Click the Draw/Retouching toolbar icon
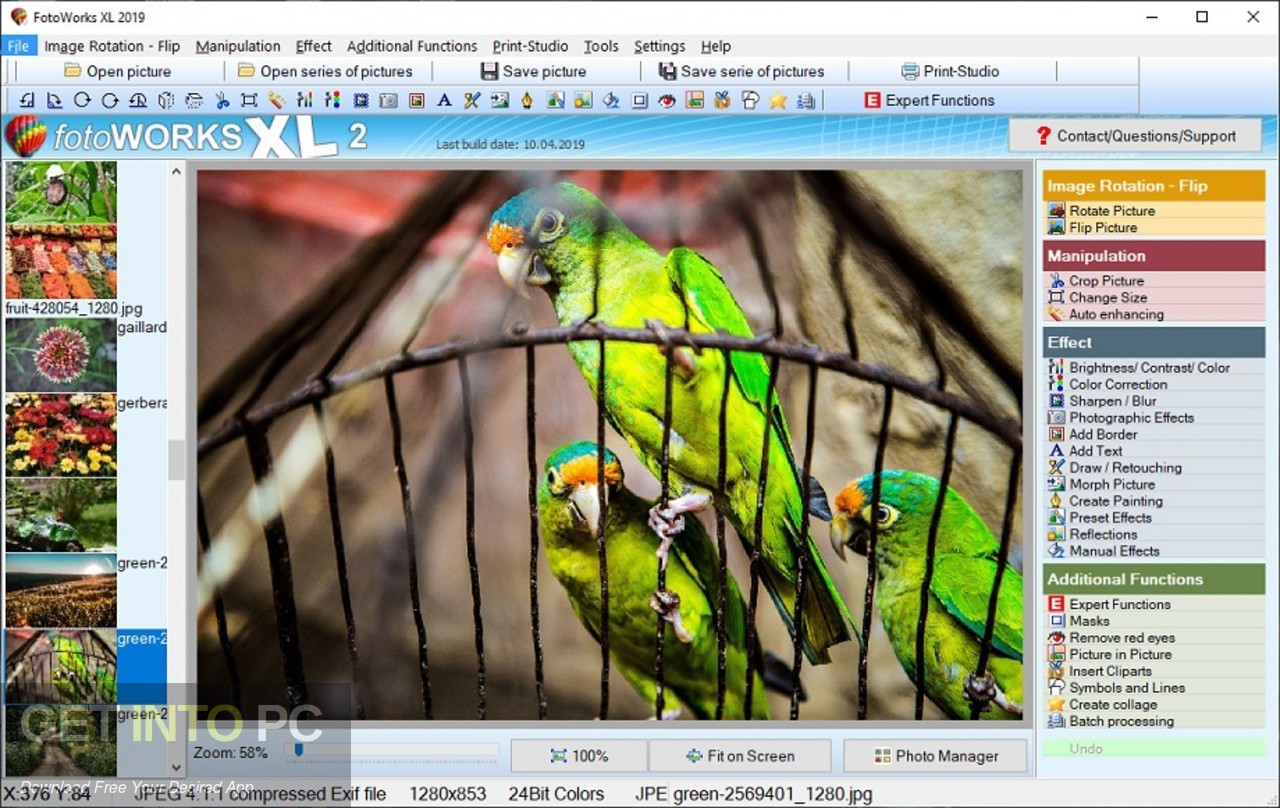Screen dimensions: 1280x808 (472, 100)
